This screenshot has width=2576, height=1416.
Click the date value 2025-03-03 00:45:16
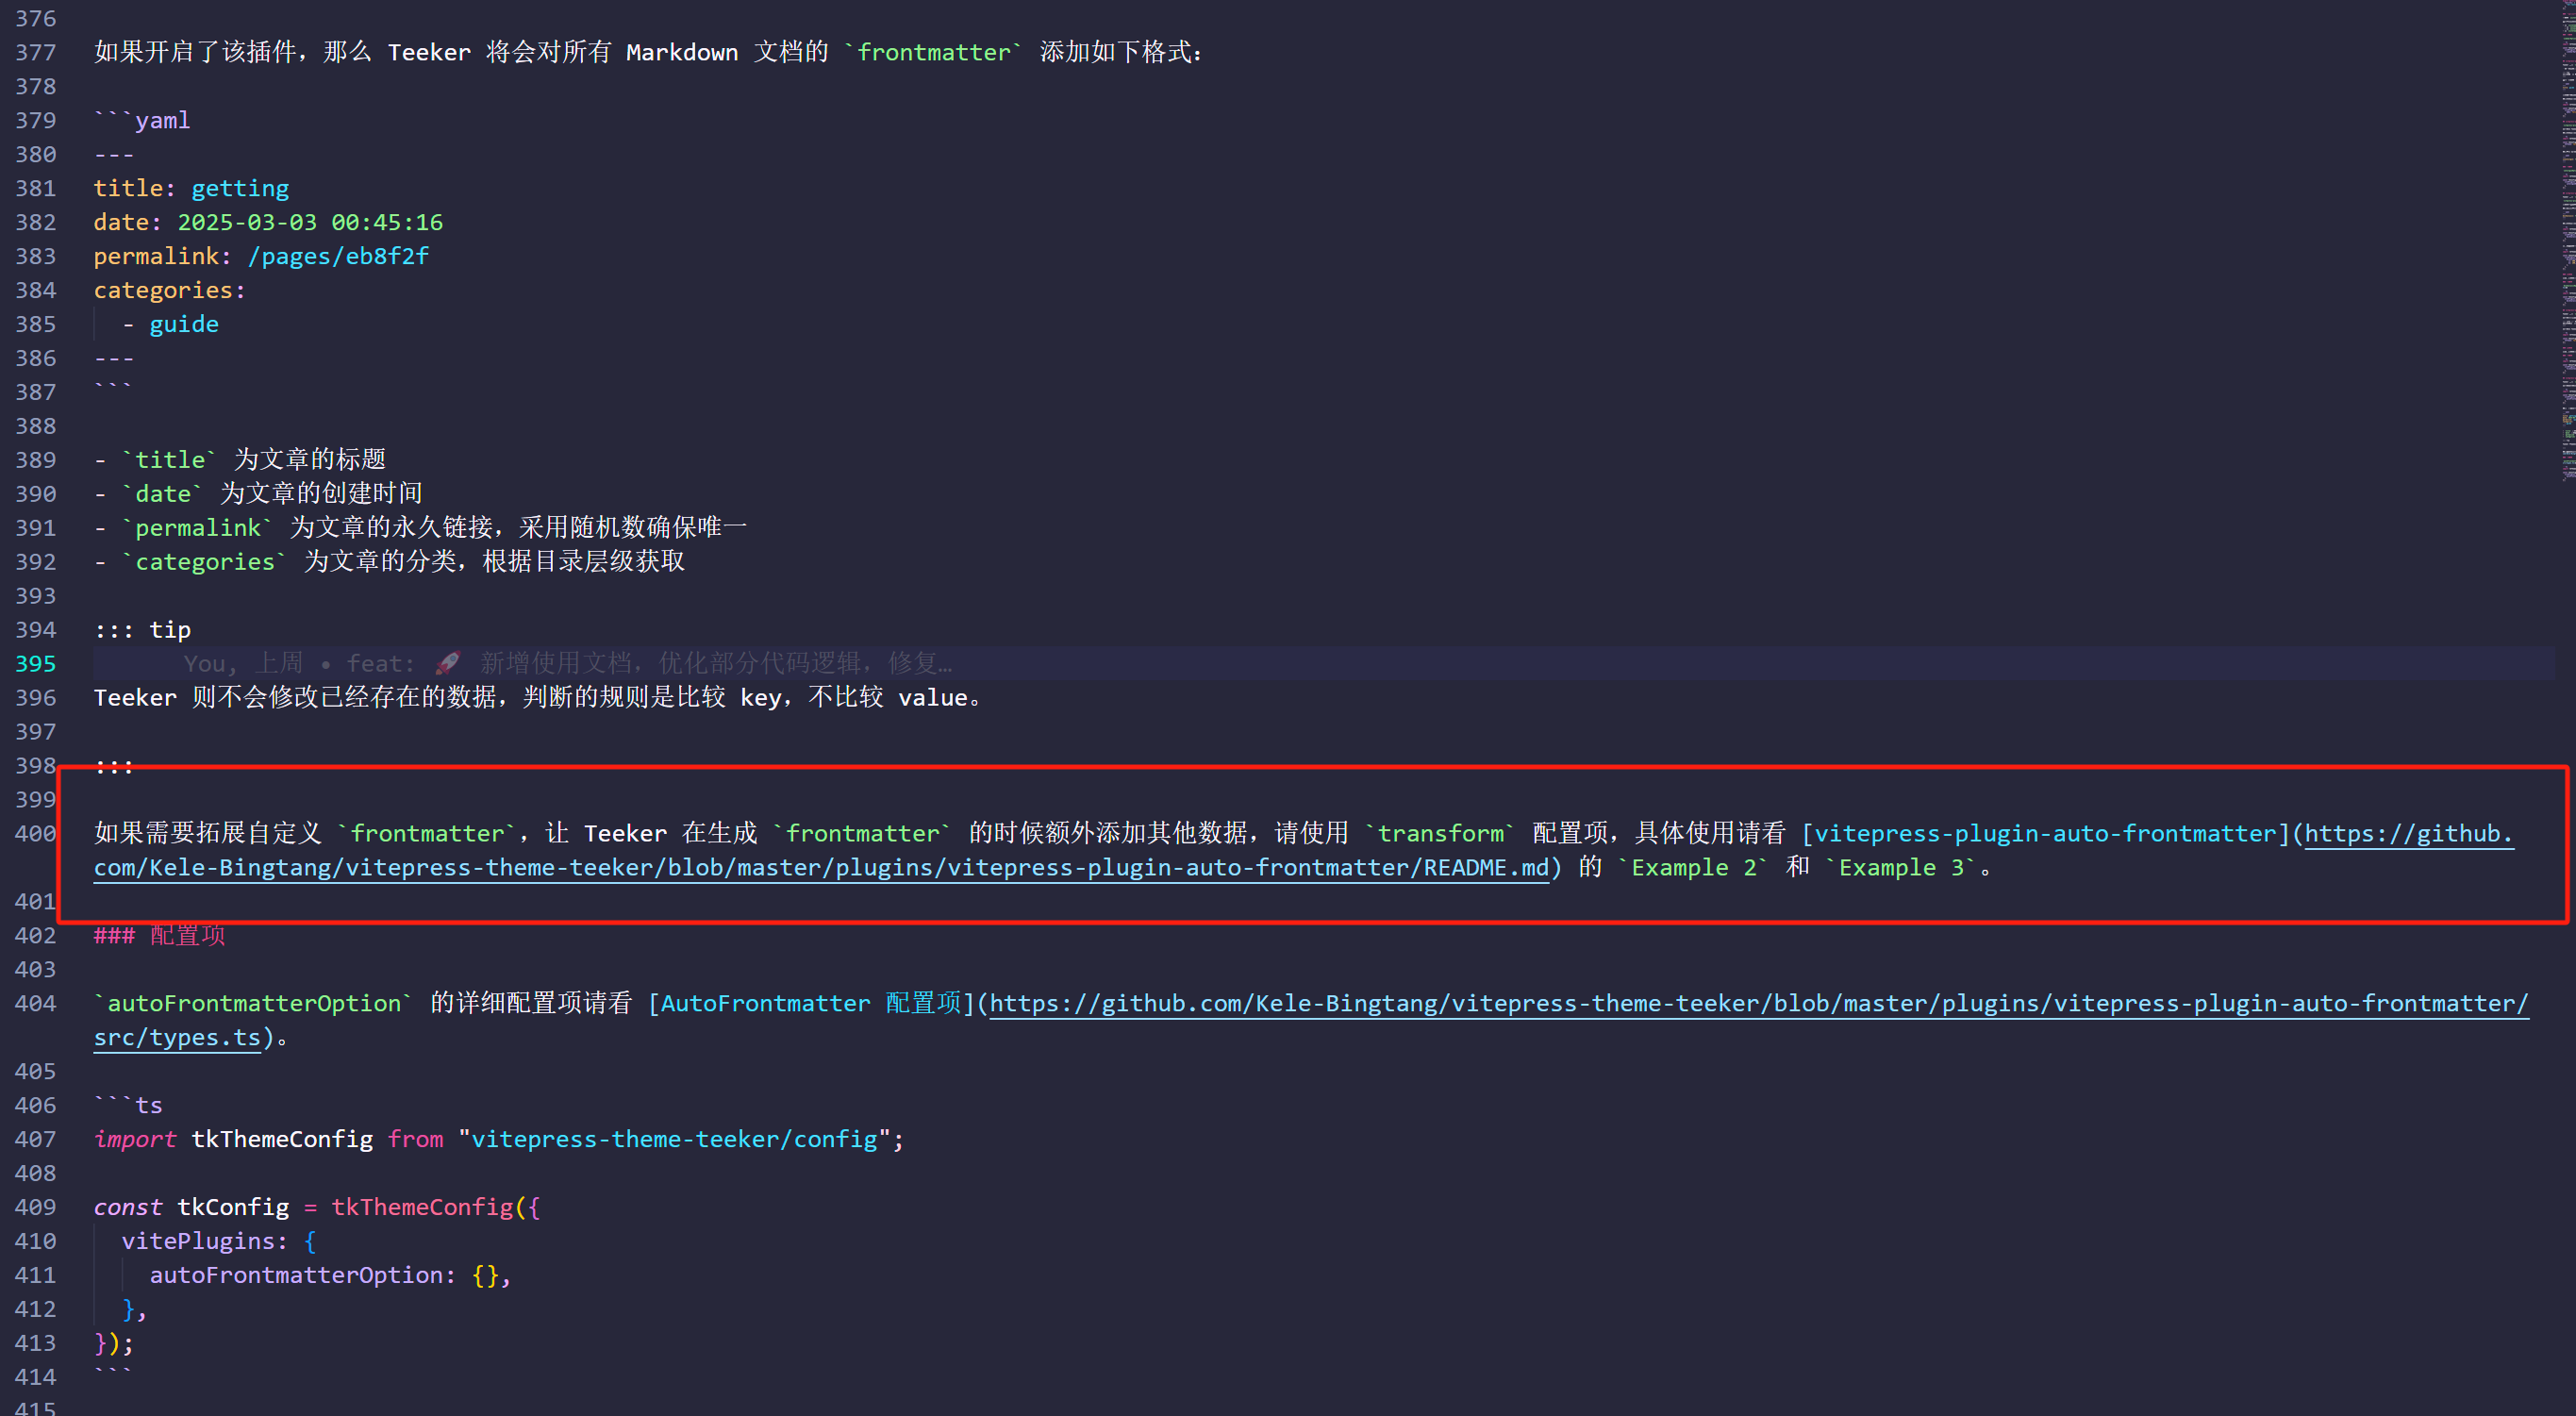pos(310,222)
